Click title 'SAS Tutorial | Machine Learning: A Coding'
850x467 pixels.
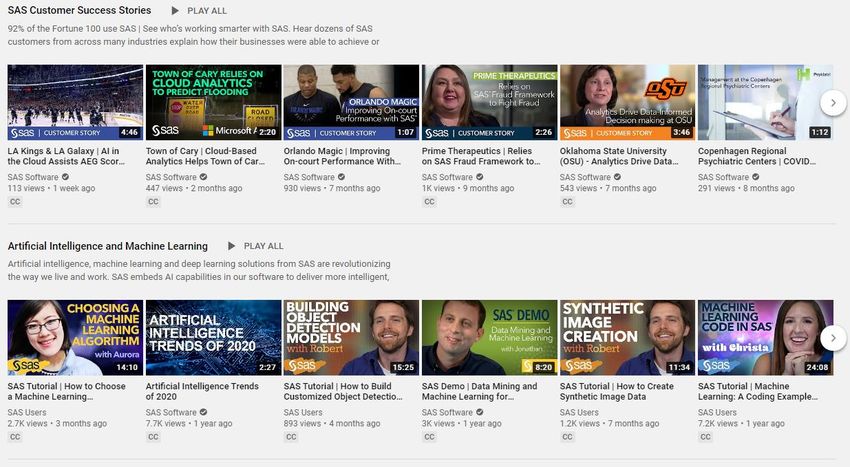click(758, 392)
